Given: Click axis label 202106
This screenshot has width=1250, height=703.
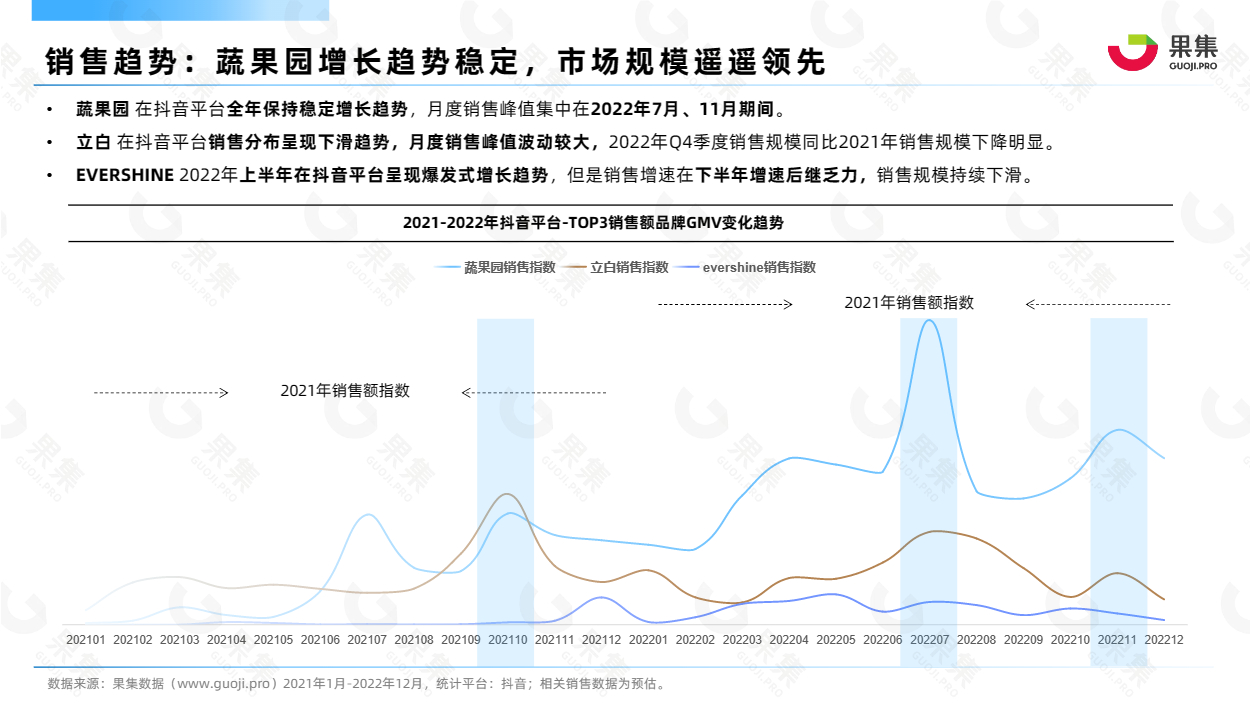Looking at the screenshot, I should tap(320, 639).
